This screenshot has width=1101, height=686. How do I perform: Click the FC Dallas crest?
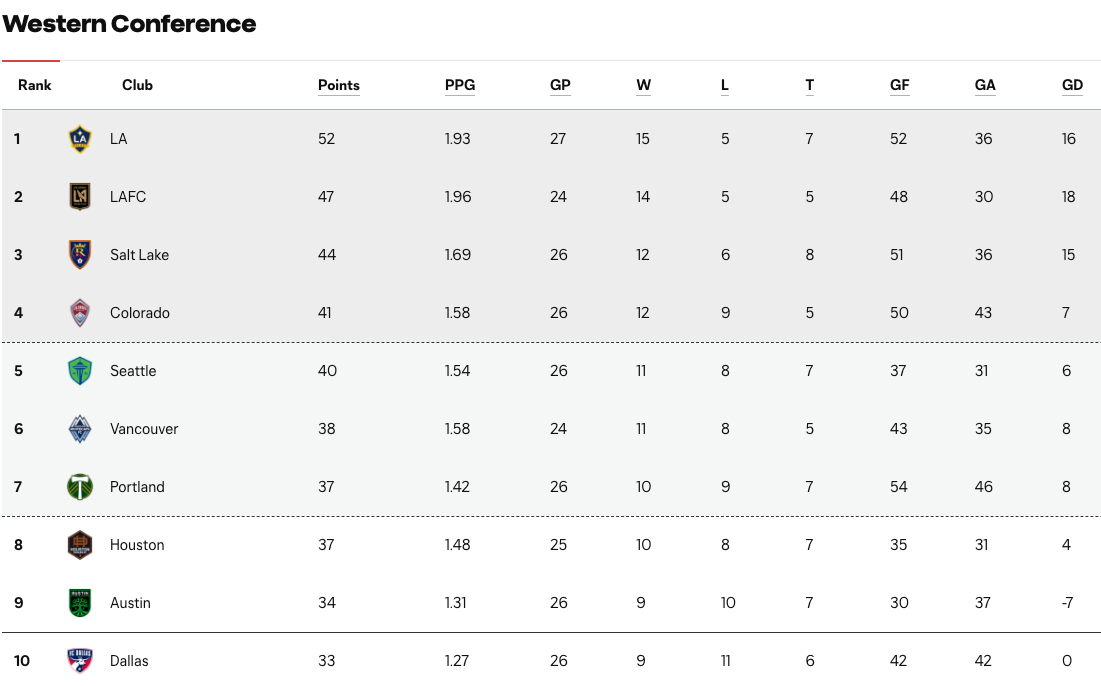(x=80, y=661)
